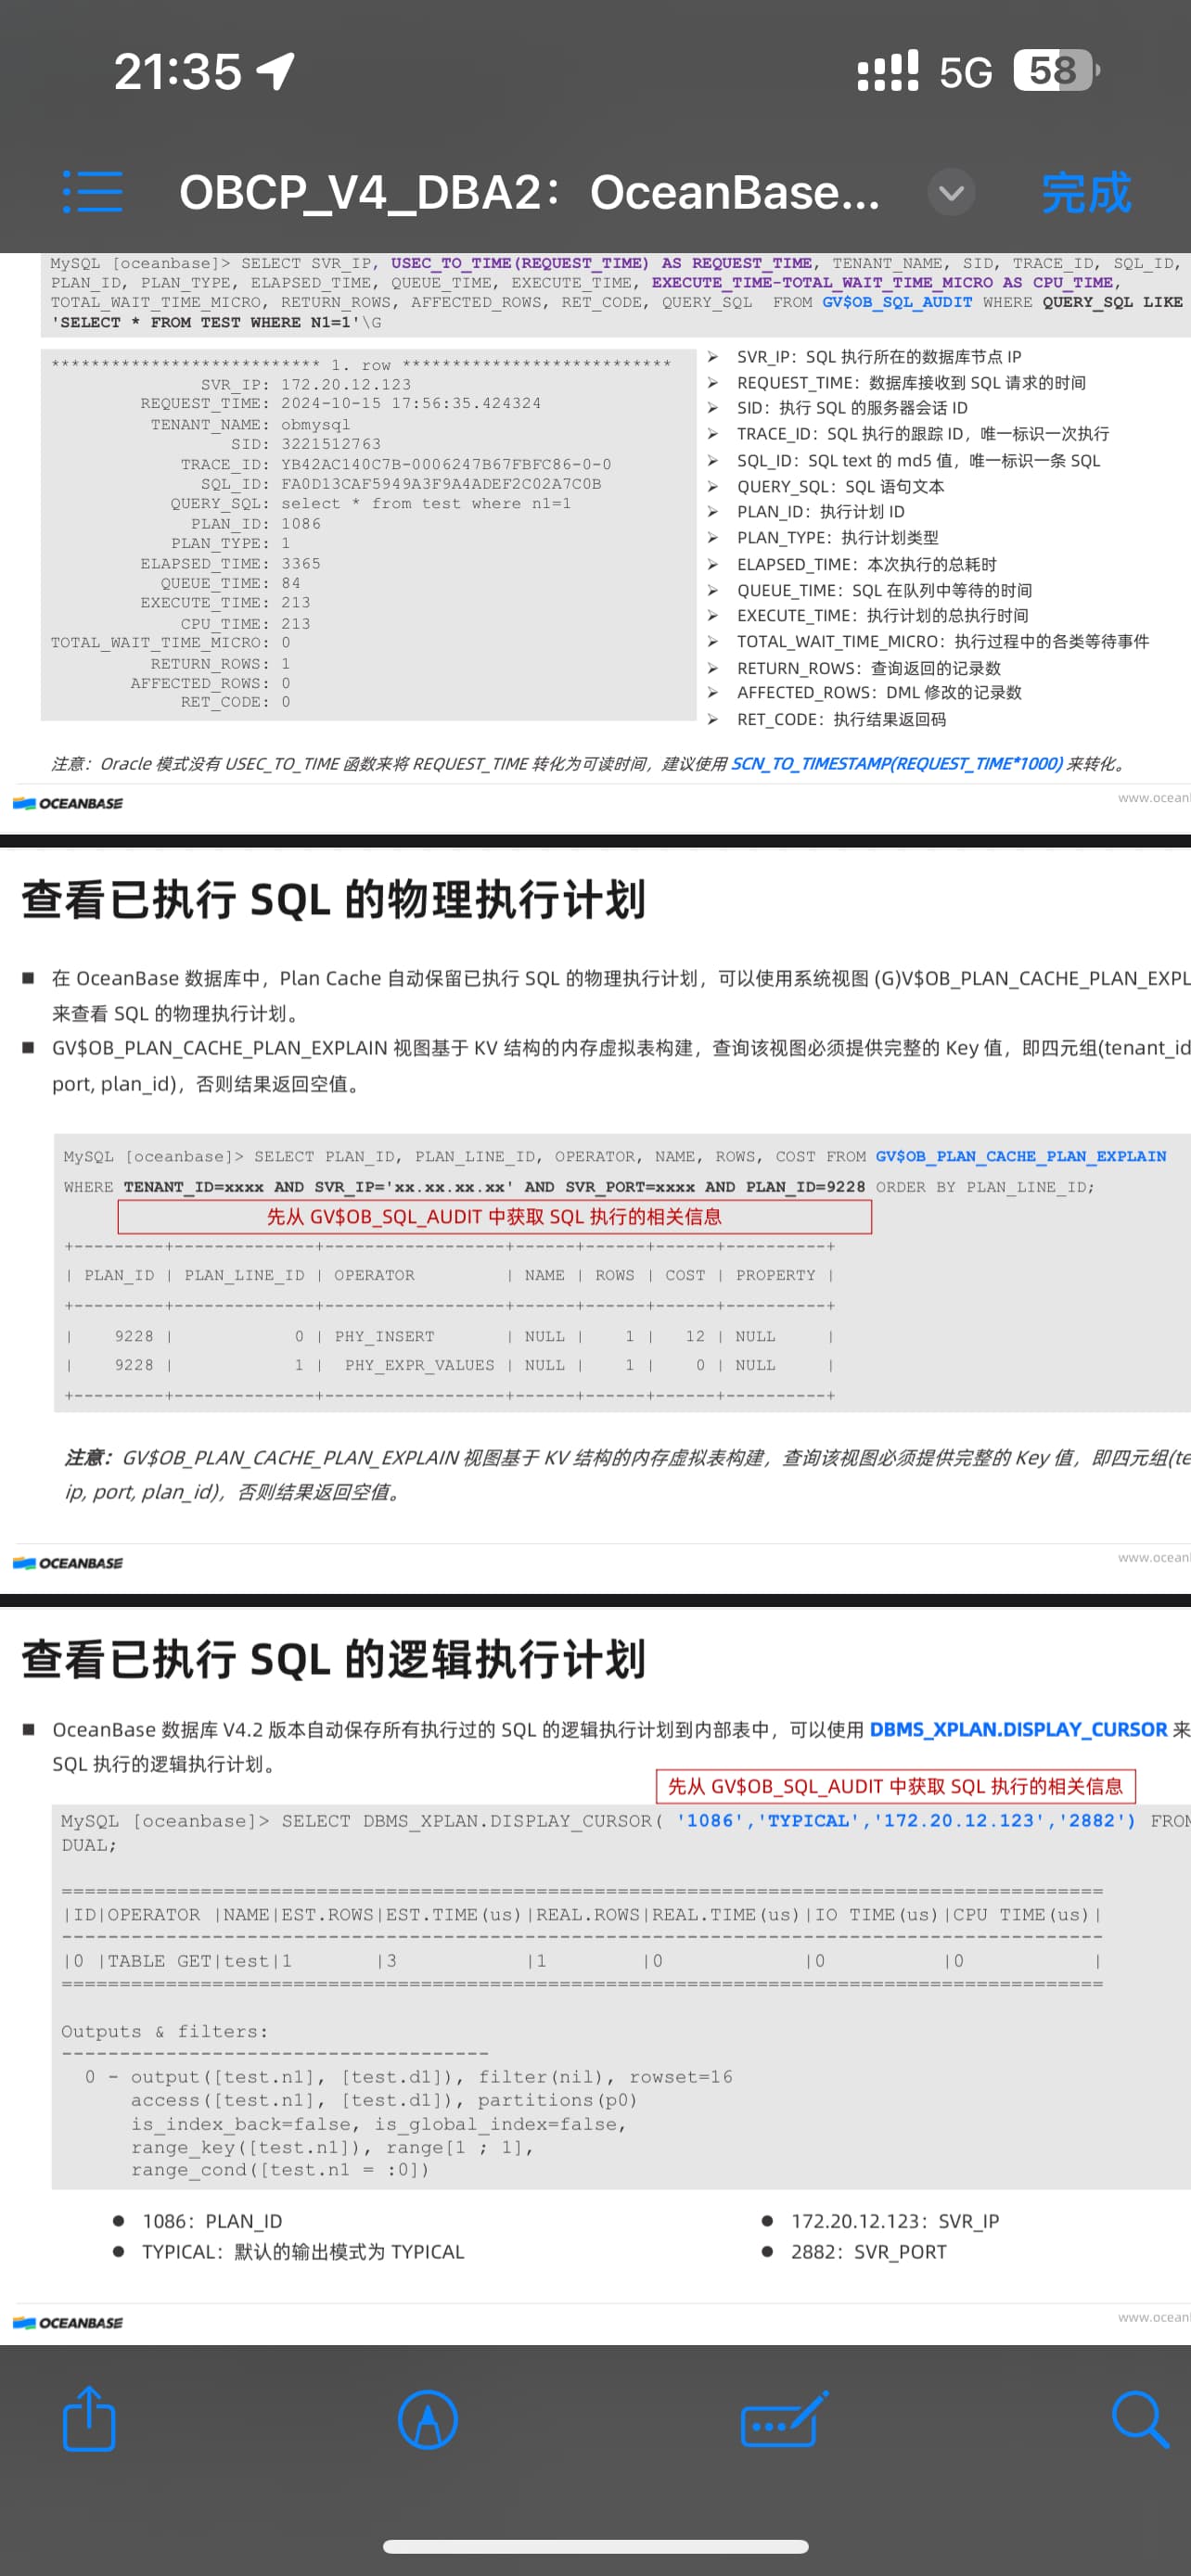
Task: Tap SVR_IP value 172.20.12.123 in row output
Action: tap(346, 384)
